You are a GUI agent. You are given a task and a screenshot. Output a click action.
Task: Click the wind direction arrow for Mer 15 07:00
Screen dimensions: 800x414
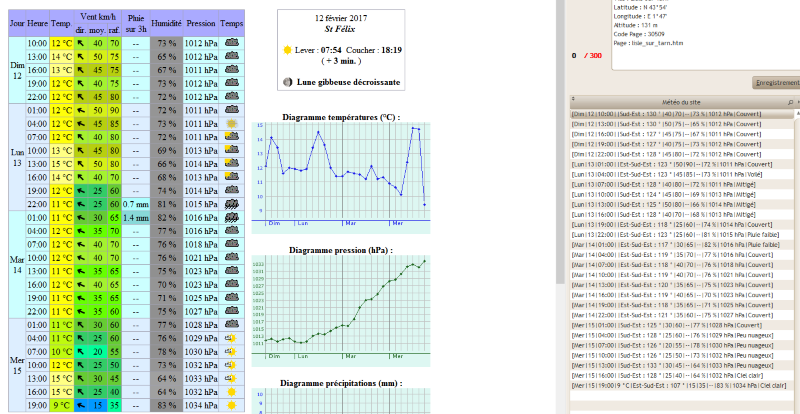[81, 351]
